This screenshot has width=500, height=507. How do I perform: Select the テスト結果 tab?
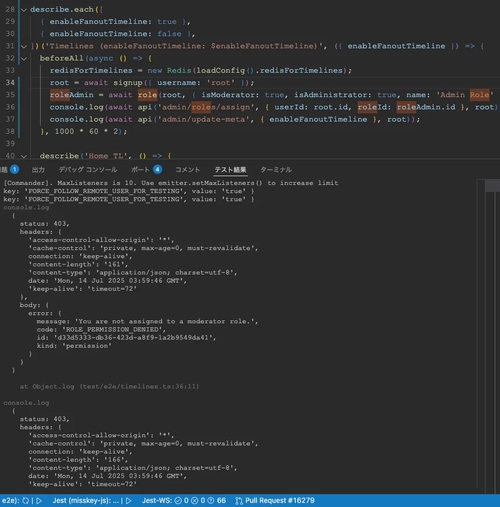(230, 170)
